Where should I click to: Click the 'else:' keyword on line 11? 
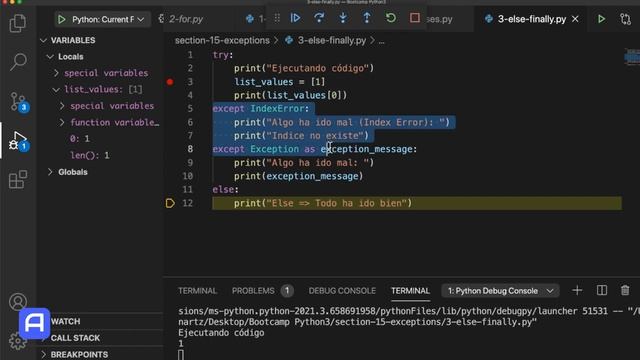coord(225,190)
